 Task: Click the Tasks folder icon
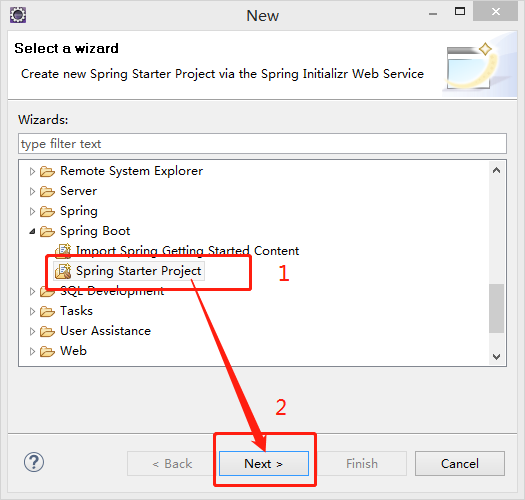tap(47, 311)
